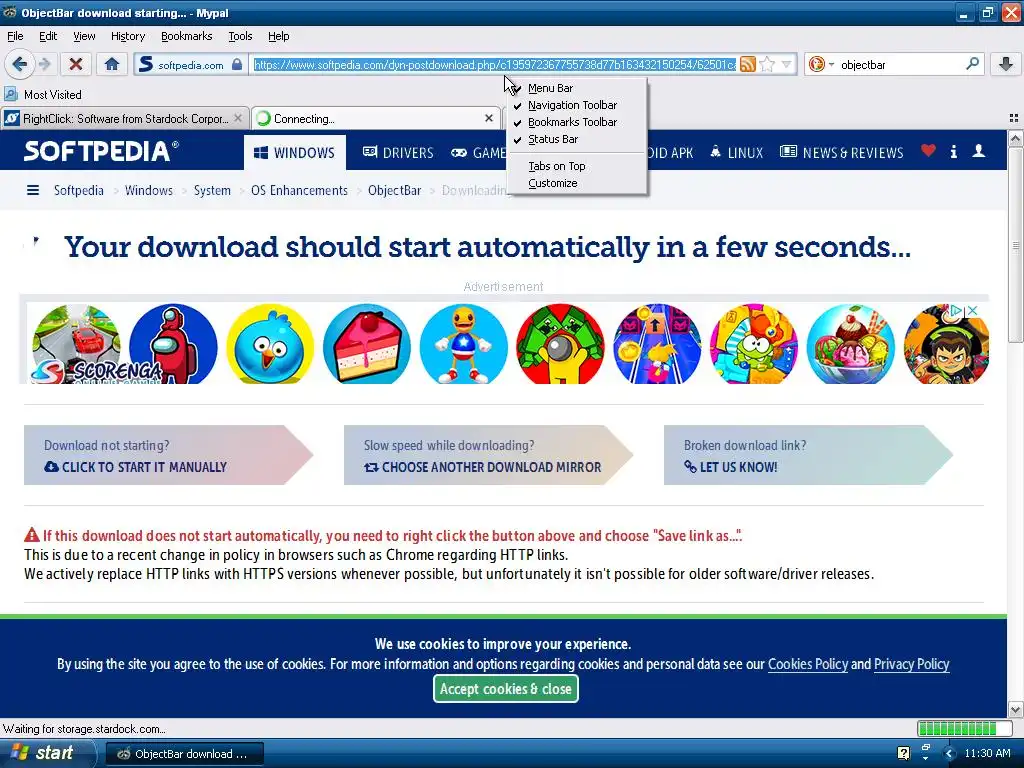The height and width of the screenshot is (768, 1024).
Task: Toggle Status Bar visibility
Action: pyautogui.click(x=577, y=139)
